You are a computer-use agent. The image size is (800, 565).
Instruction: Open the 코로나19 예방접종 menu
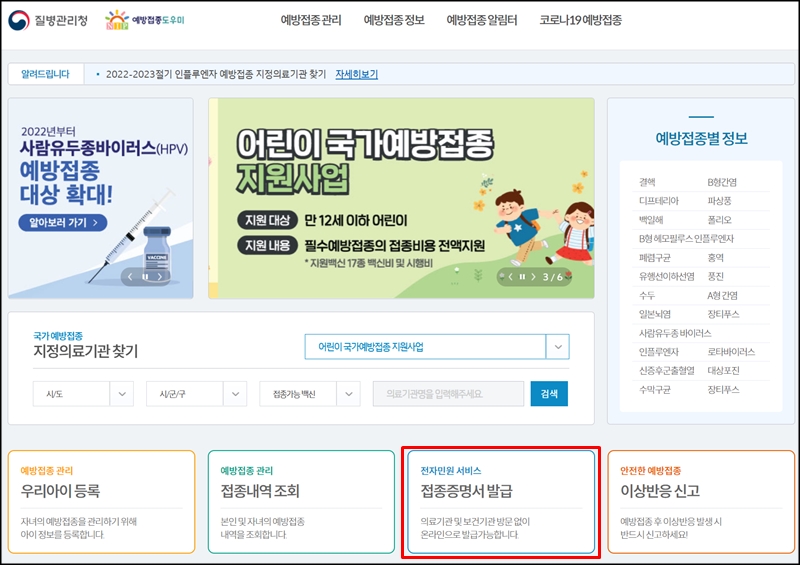581,20
